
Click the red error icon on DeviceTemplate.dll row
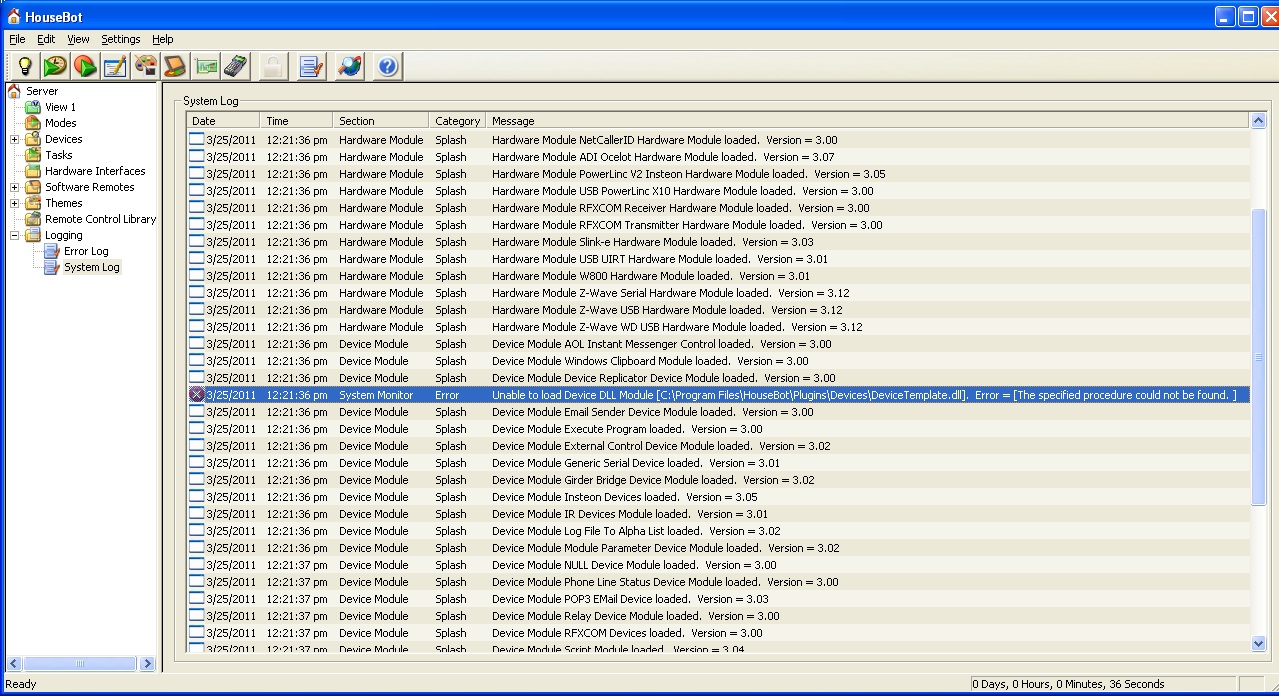click(197, 395)
